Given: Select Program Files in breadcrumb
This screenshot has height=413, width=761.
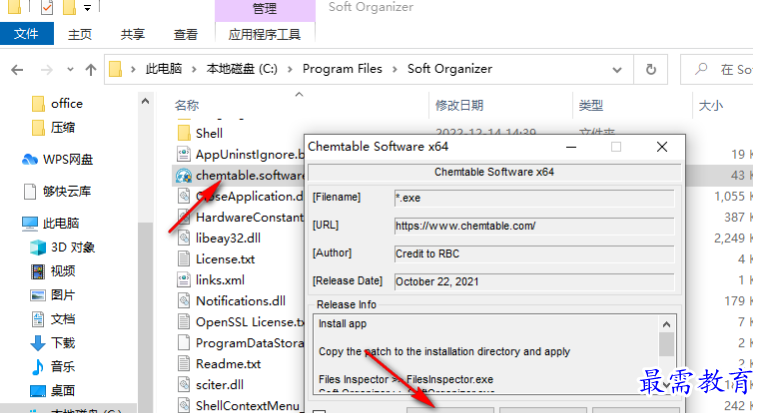Looking at the screenshot, I should pyautogui.click(x=342, y=69).
